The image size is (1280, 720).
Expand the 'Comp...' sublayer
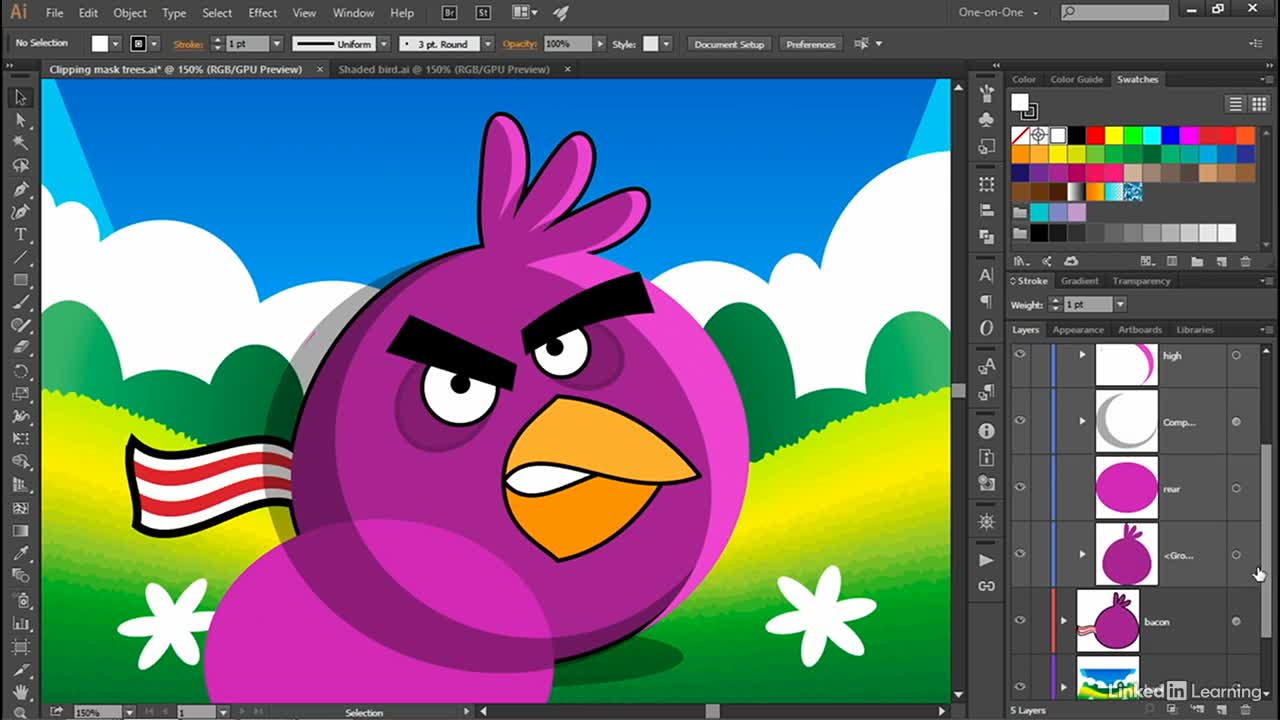point(1082,421)
